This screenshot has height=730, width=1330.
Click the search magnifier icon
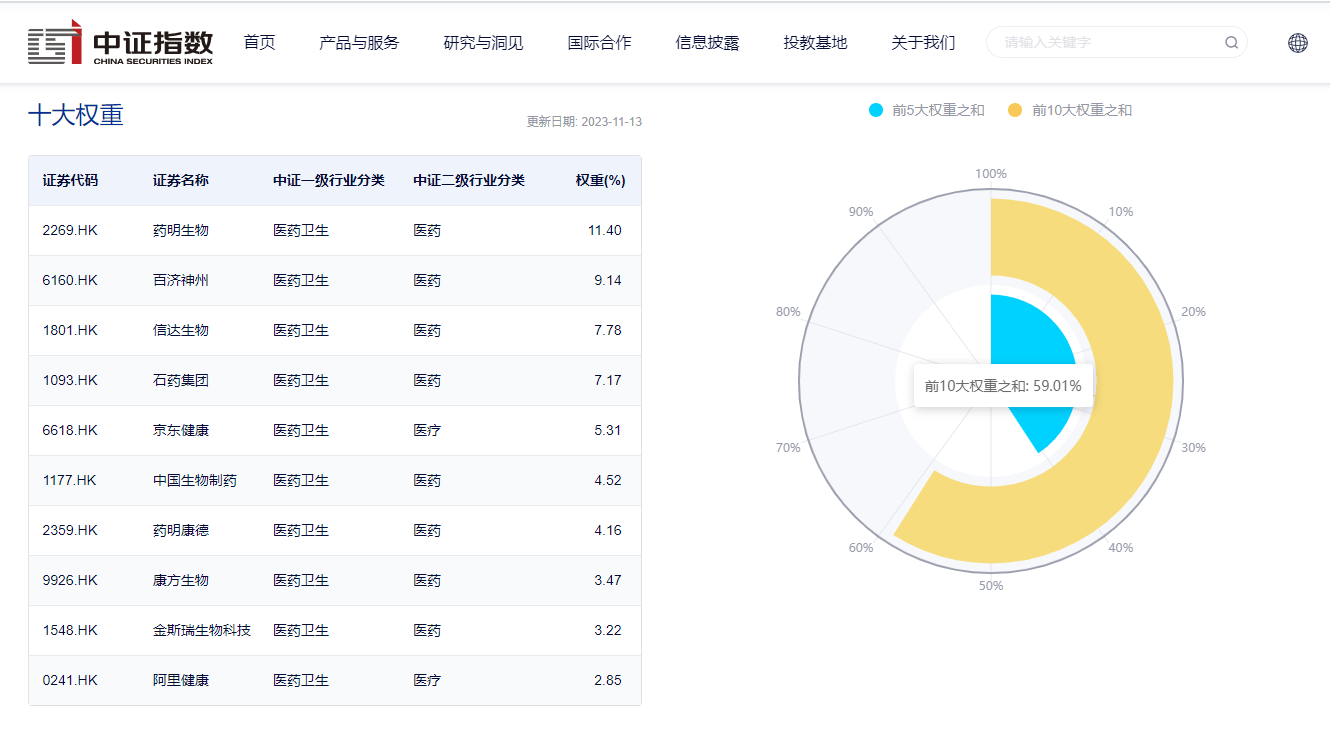click(x=1231, y=43)
